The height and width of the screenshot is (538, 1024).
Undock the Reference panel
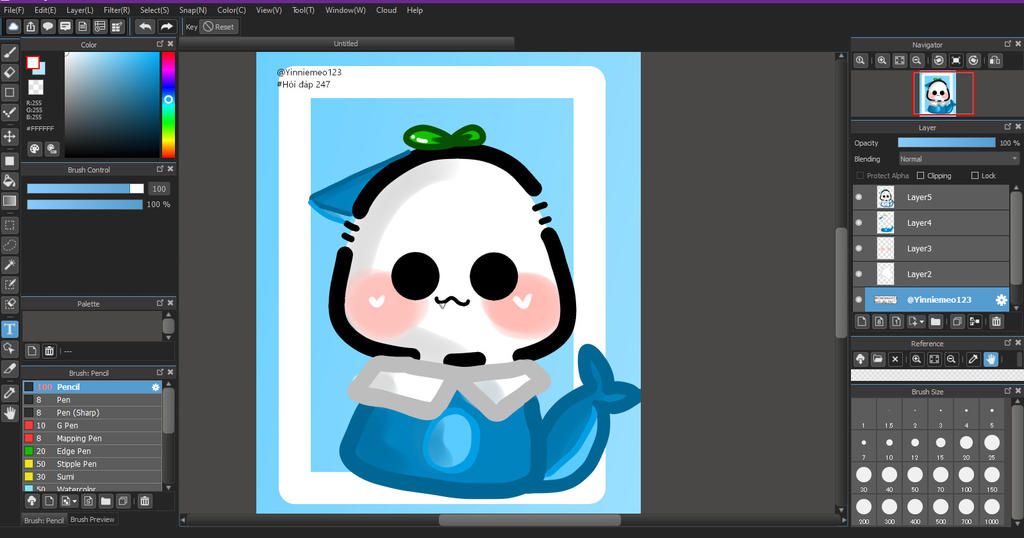tap(1007, 343)
